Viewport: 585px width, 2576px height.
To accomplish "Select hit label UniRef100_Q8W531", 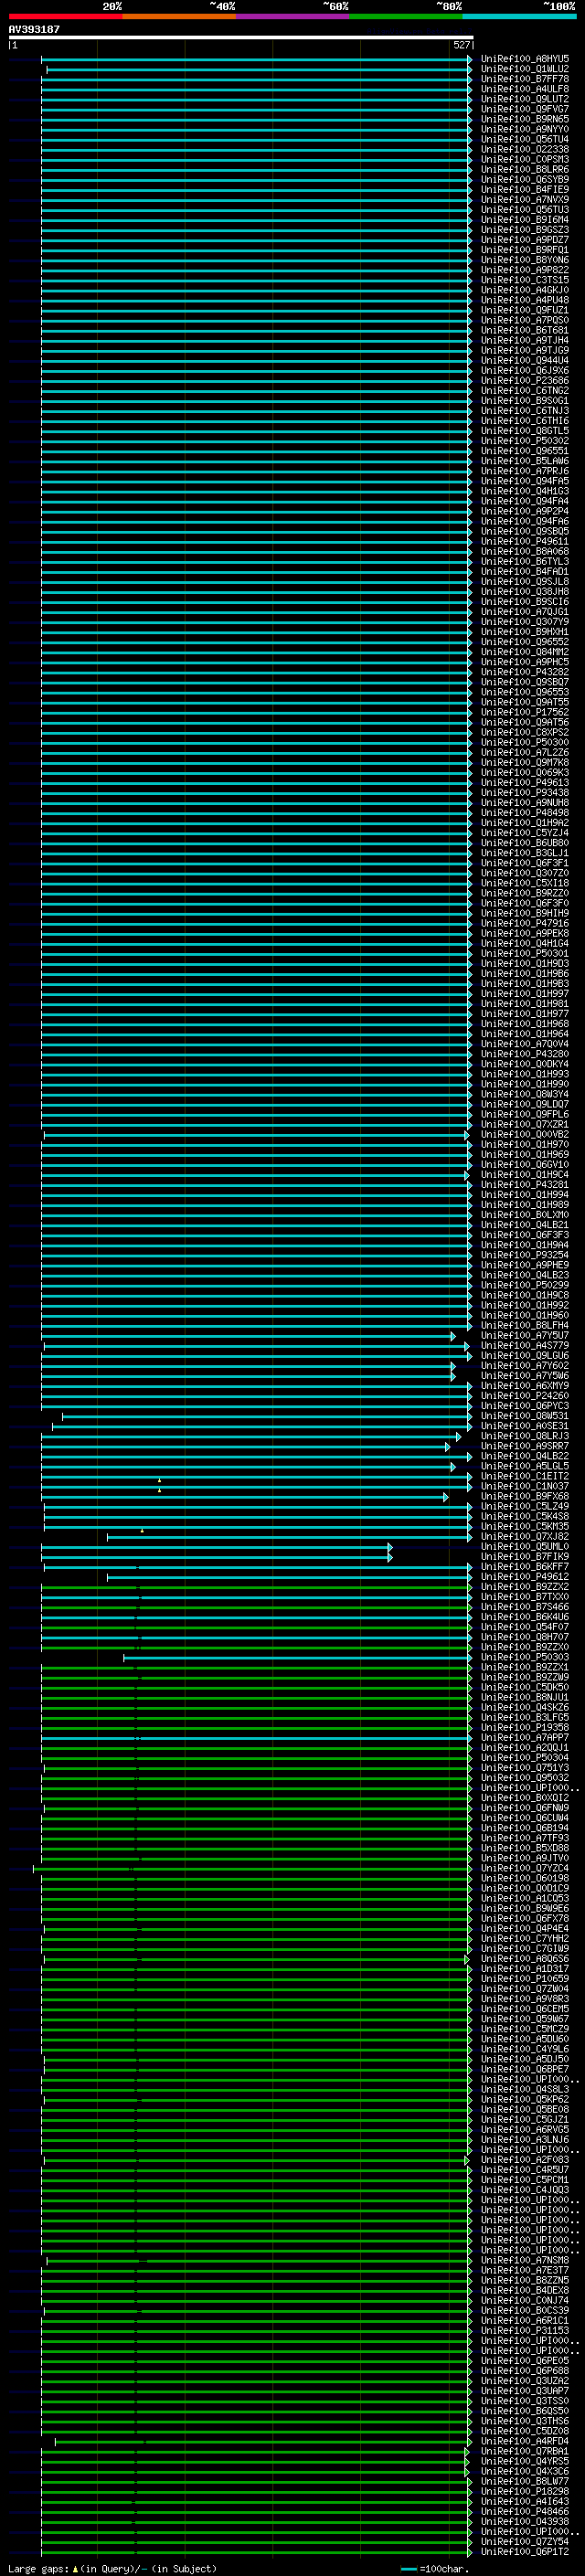I will pos(525,1416).
